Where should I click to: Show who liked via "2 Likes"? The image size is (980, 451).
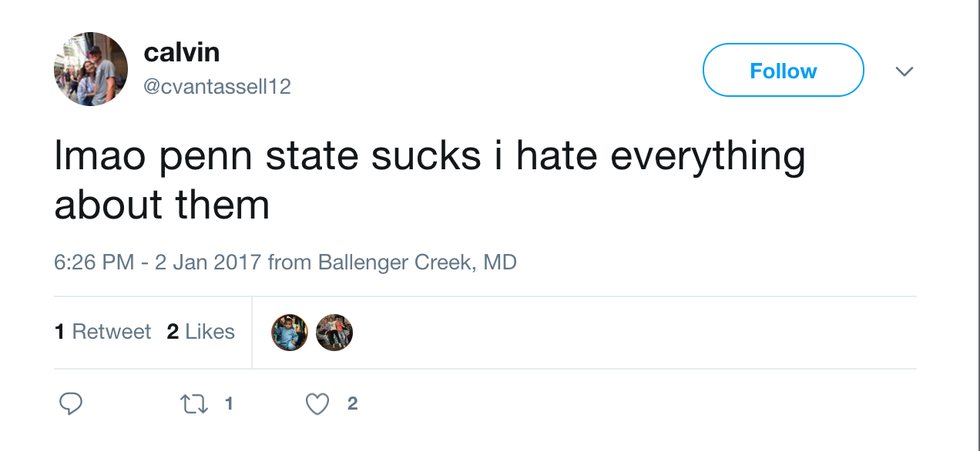[x=201, y=332]
